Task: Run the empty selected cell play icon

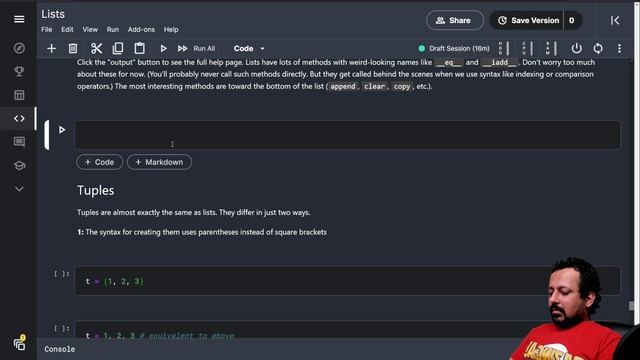Action: [62, 130]
